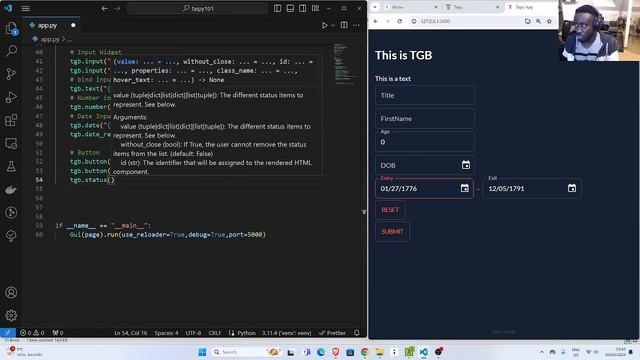Click the SUBMIT button
The image size is (640, 360).
392,231
